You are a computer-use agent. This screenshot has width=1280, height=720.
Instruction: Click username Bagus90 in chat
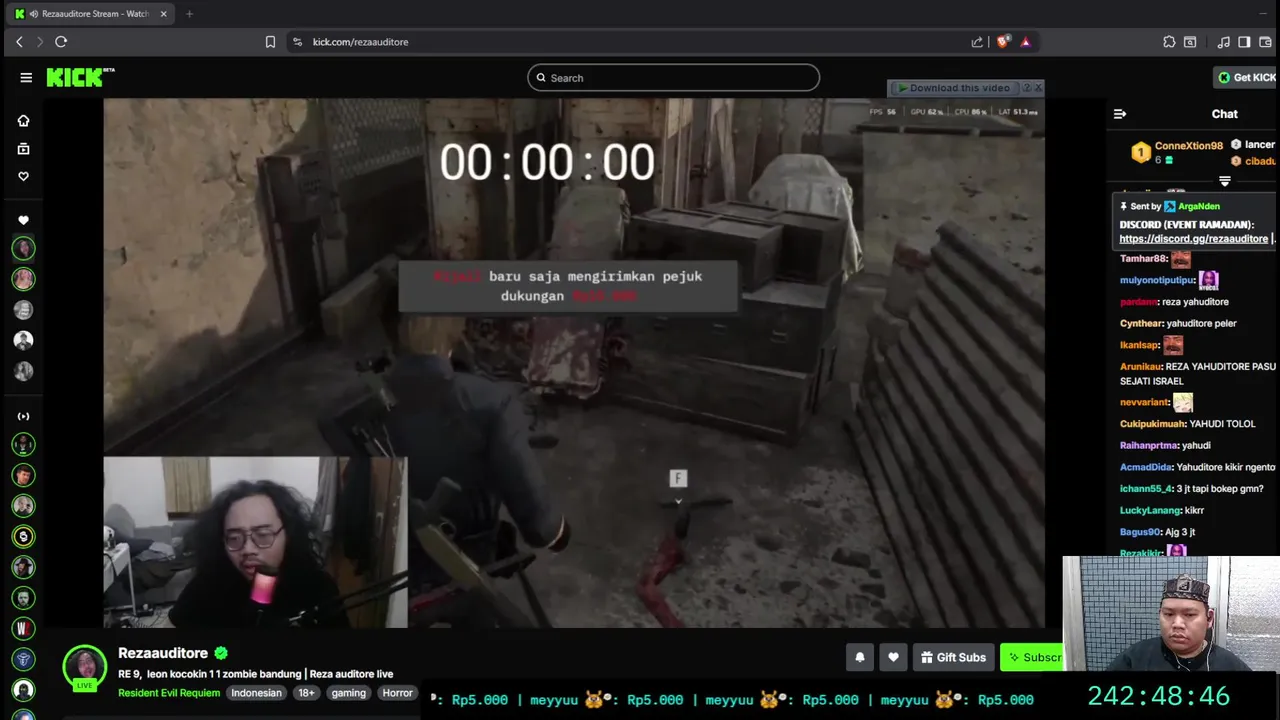[1140, 532]
